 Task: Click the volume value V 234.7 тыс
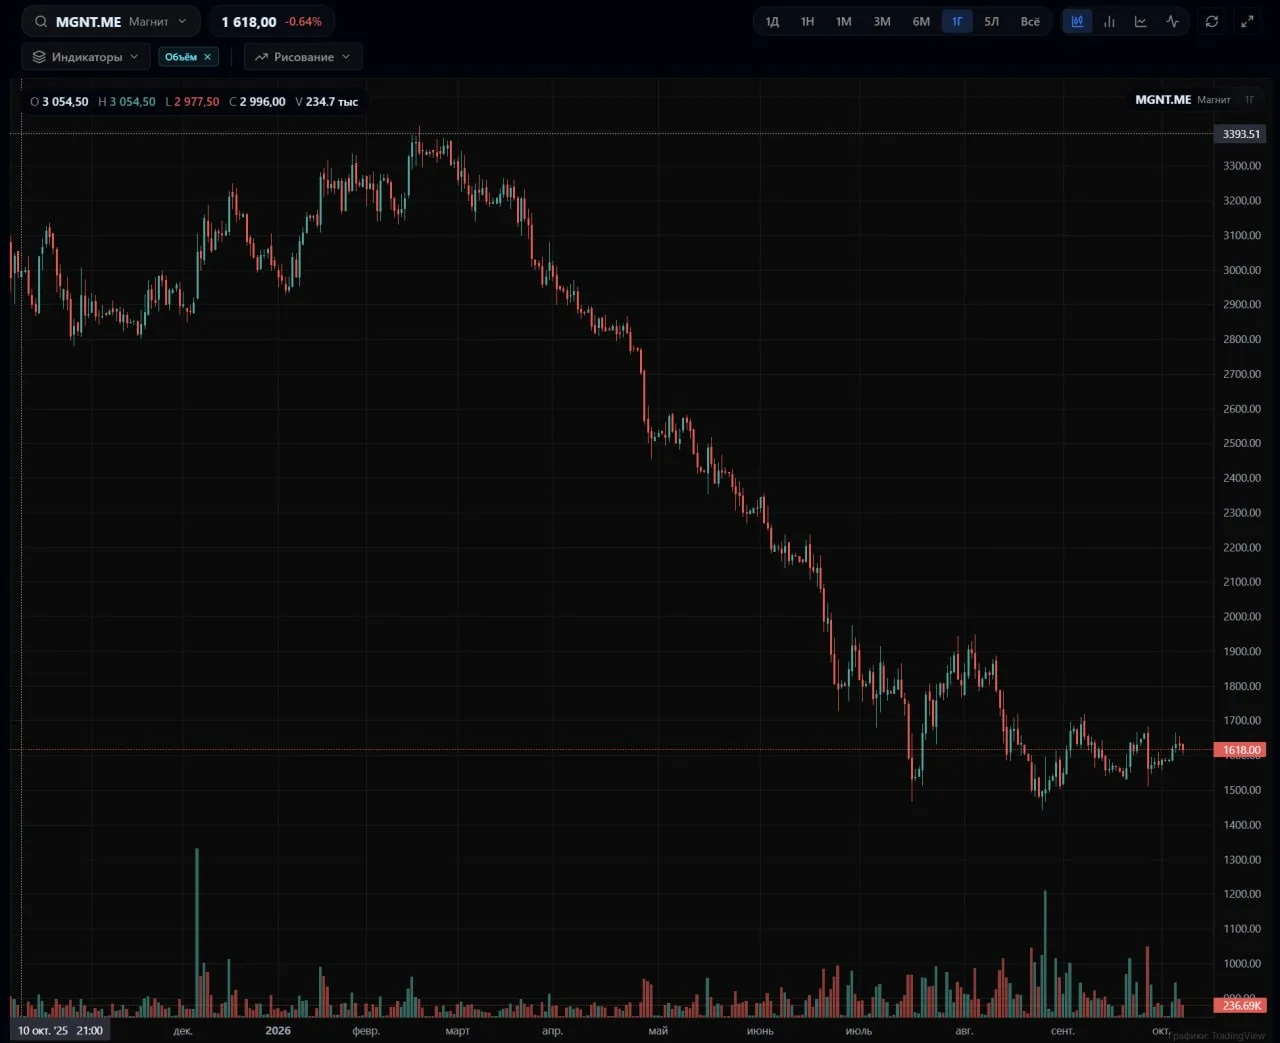pos(326,102)
